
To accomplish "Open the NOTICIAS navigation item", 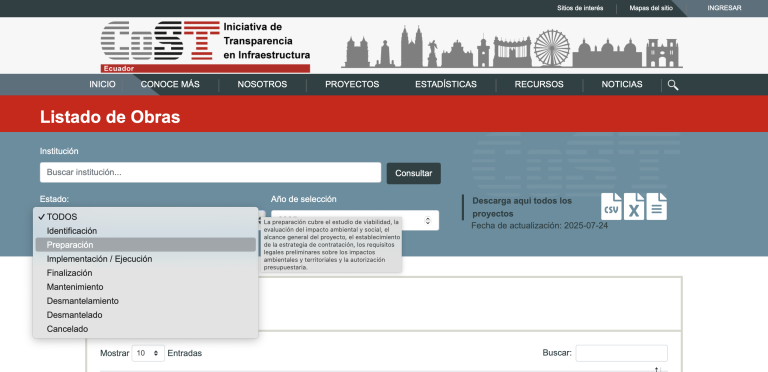I will point(622,84).
